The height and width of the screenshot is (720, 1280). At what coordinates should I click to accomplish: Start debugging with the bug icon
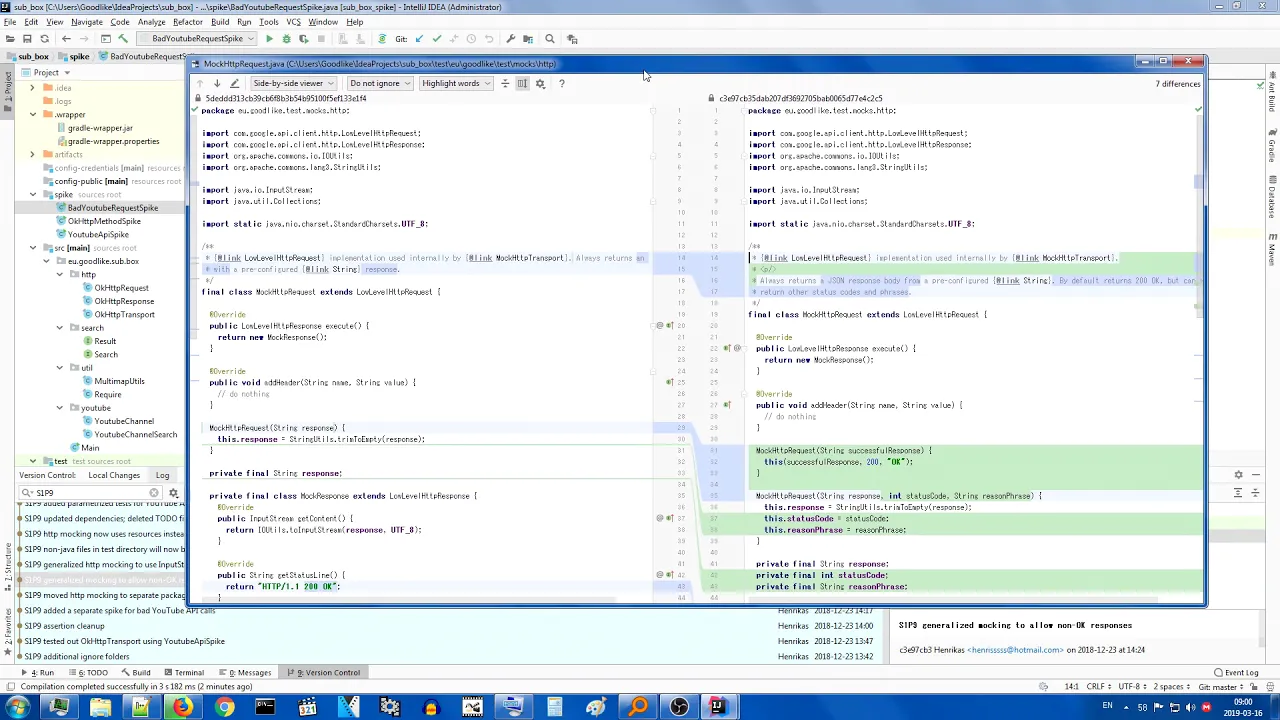[x=286, y=39]
